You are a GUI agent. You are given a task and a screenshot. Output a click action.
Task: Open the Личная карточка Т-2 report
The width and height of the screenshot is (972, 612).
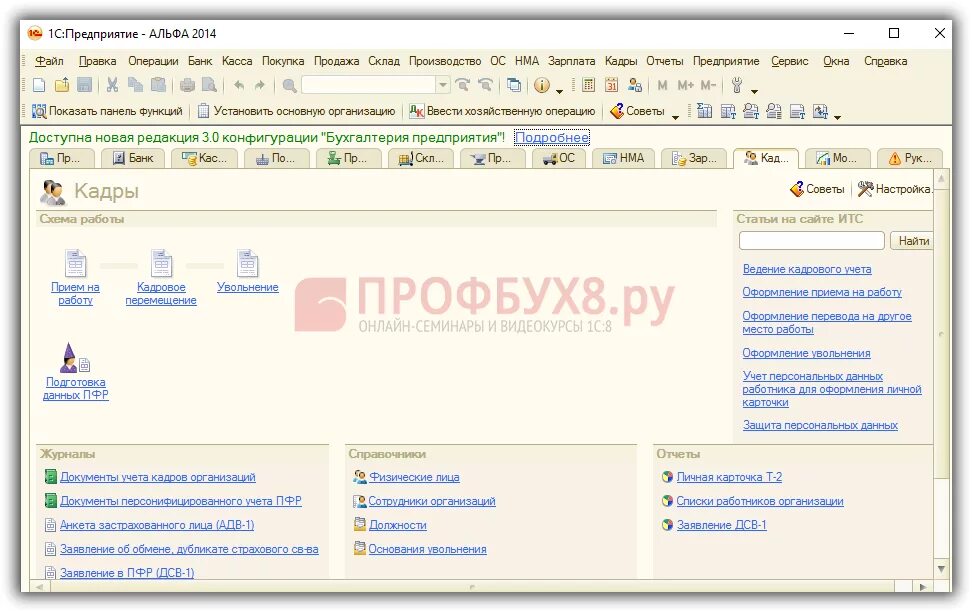[x=729, y=477]
